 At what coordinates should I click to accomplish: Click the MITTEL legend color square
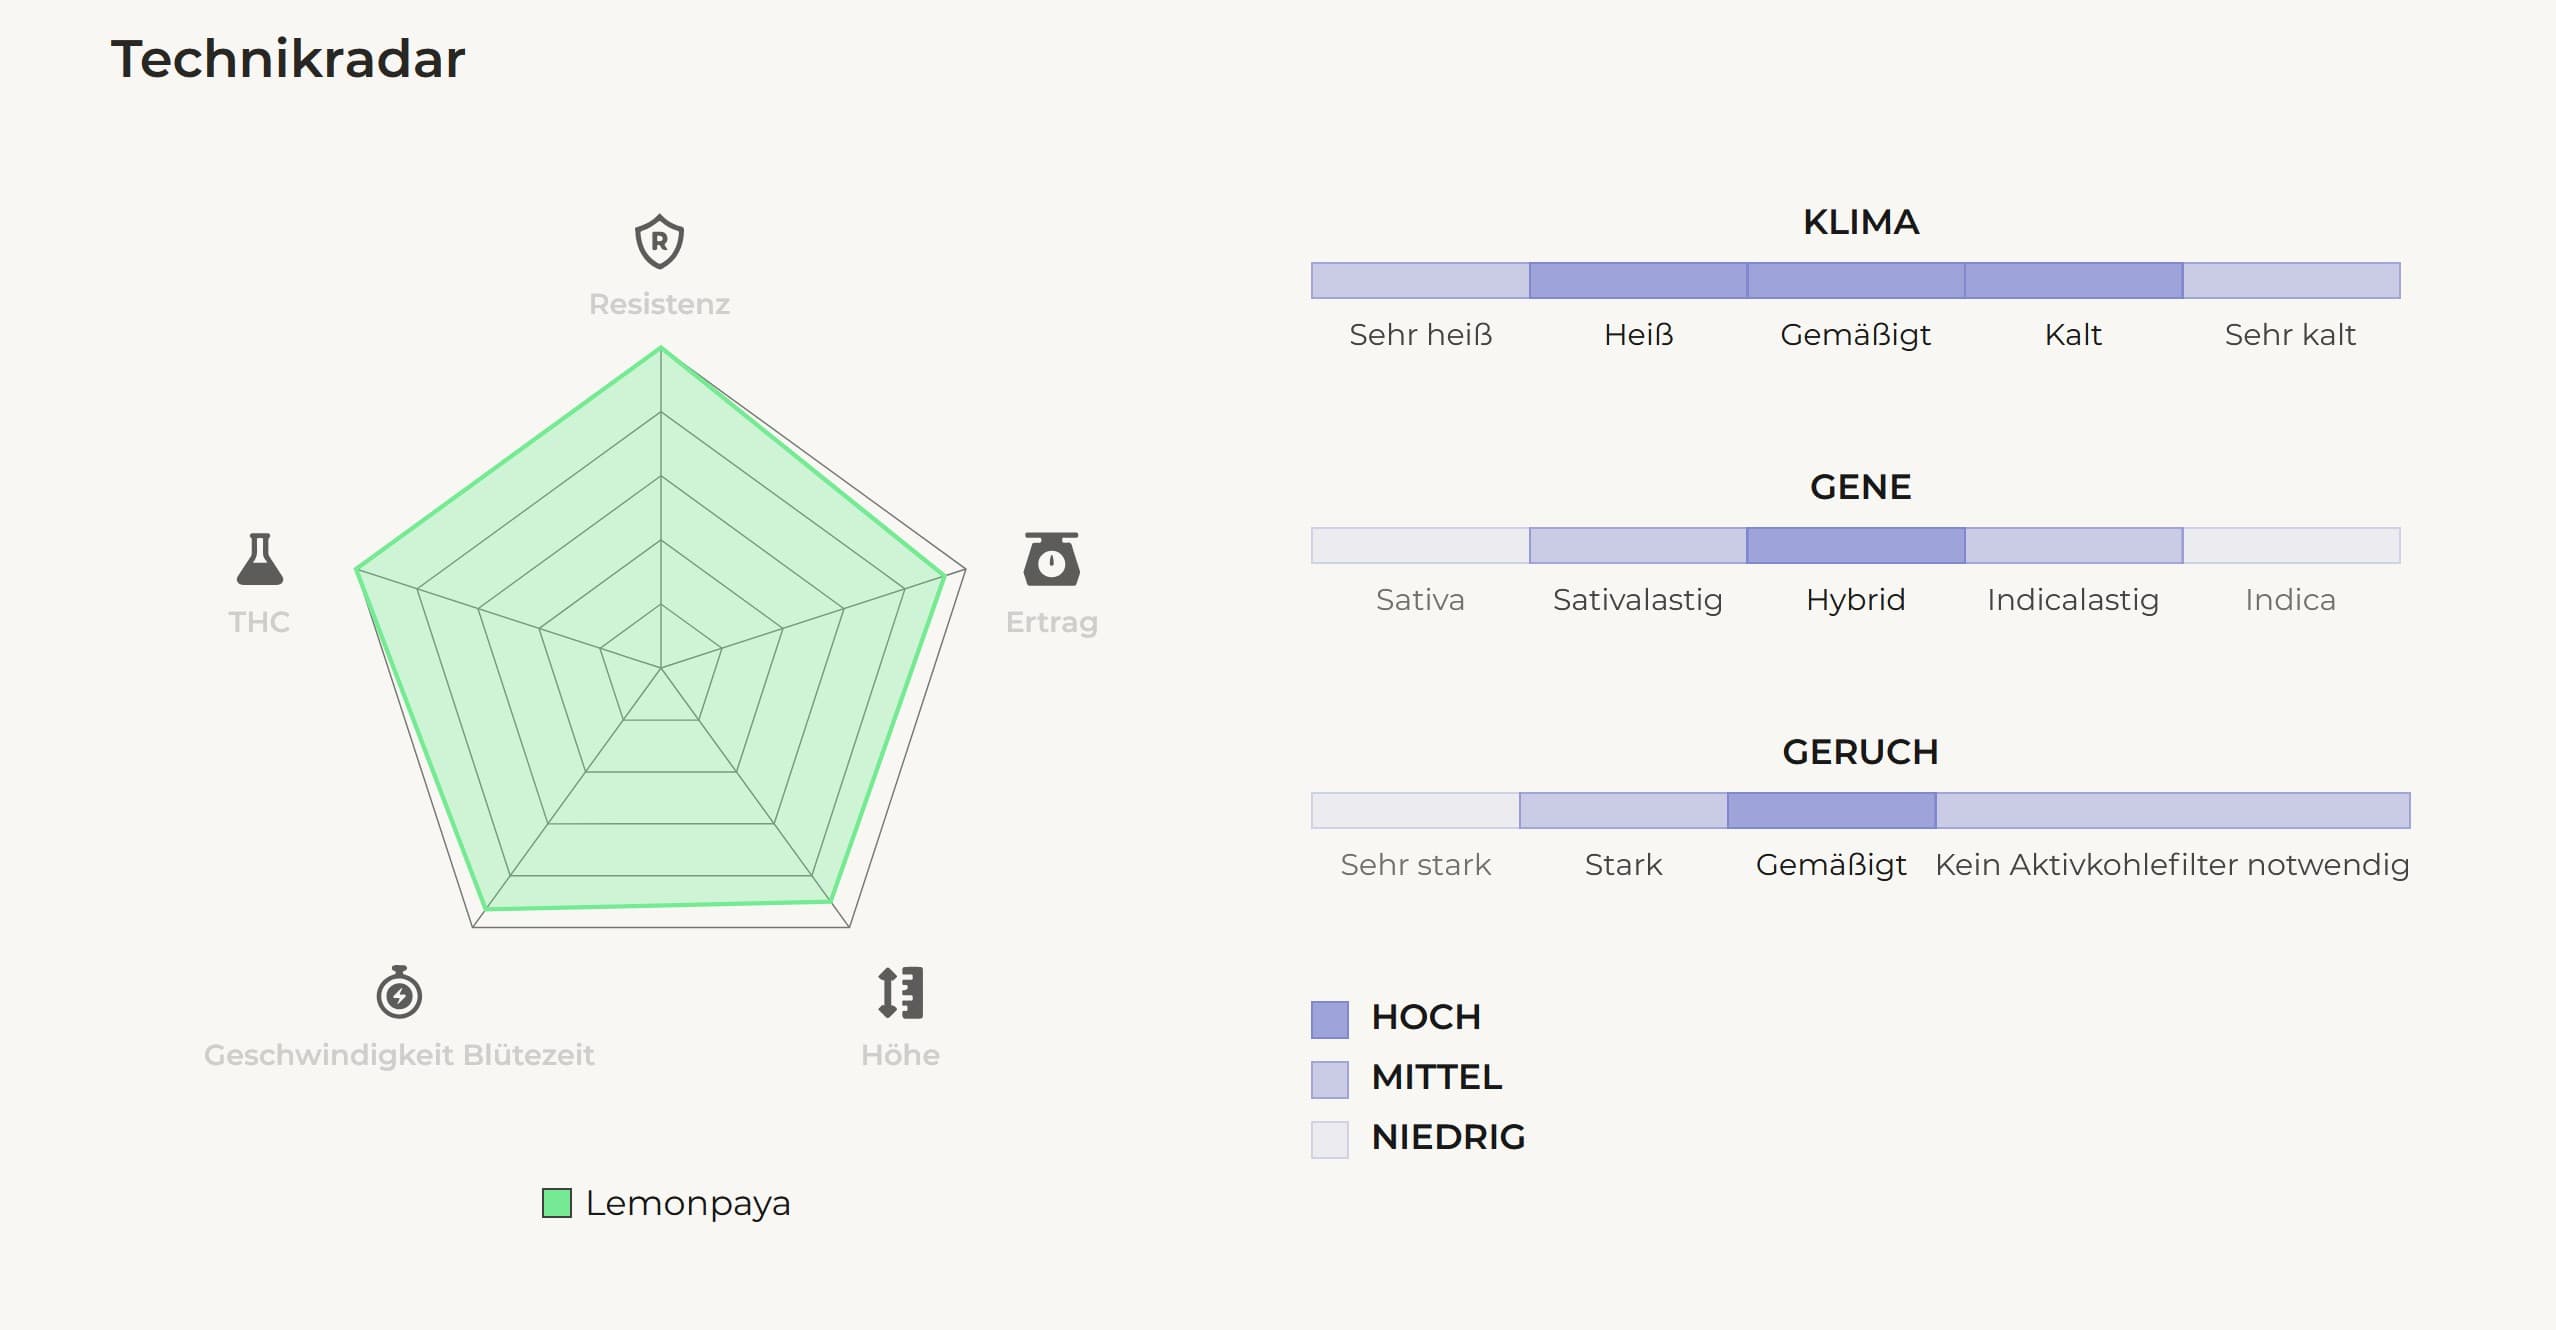1330,1079
